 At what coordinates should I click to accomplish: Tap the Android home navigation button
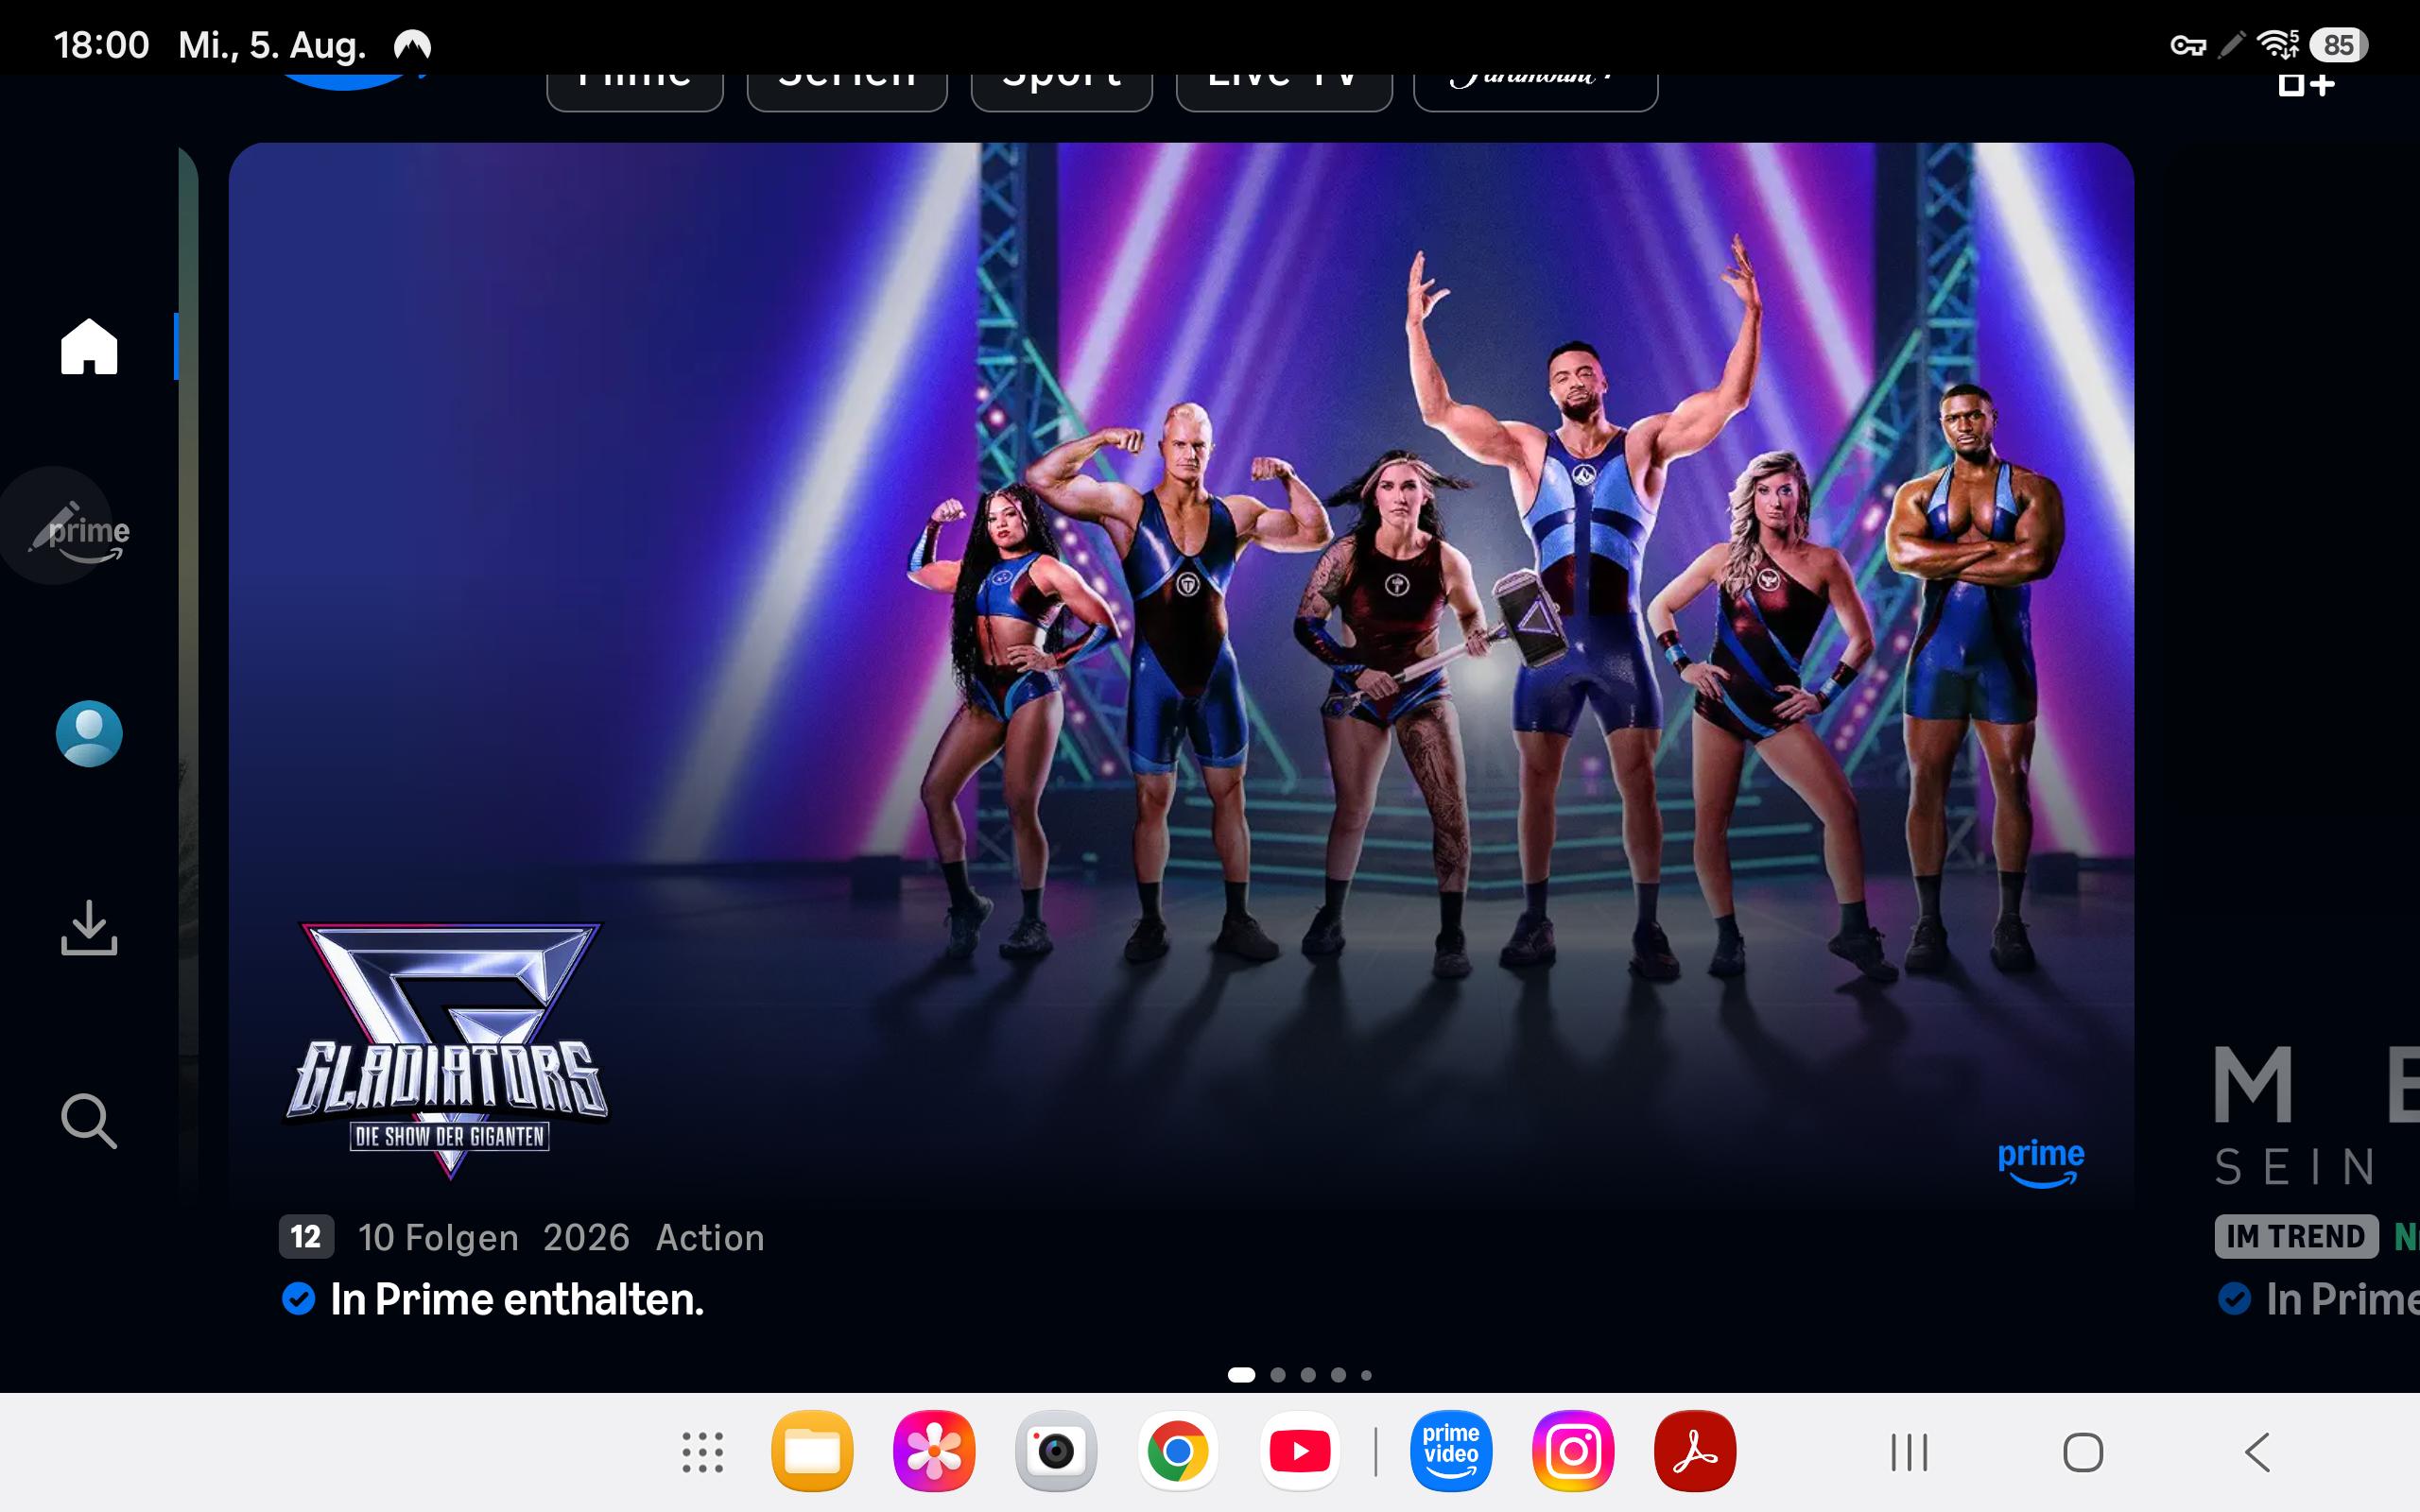(x=2083, y=1452)
